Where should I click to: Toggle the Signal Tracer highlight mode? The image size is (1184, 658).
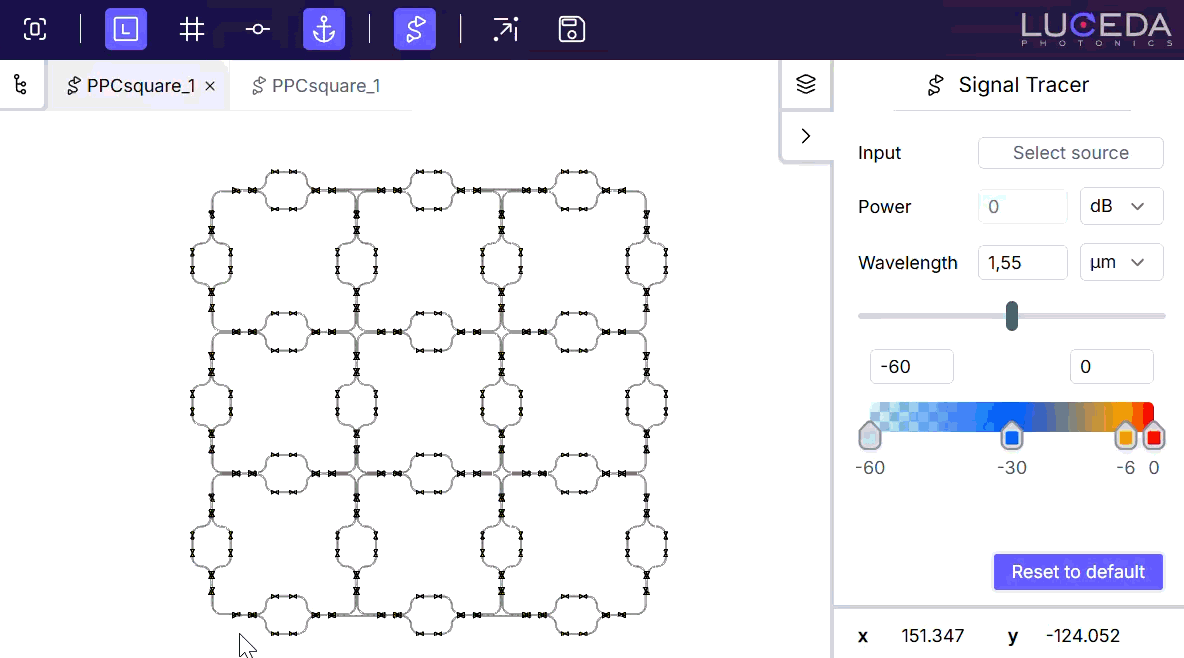click(414, 29)
